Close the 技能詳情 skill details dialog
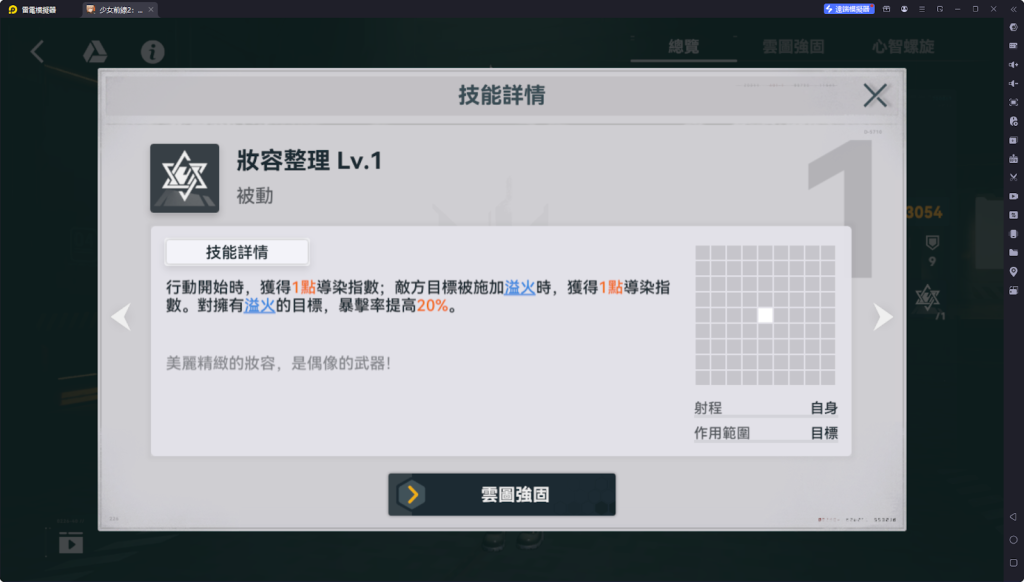The height and width of the screenshot is (582, 1024). (x=875, y=95)
